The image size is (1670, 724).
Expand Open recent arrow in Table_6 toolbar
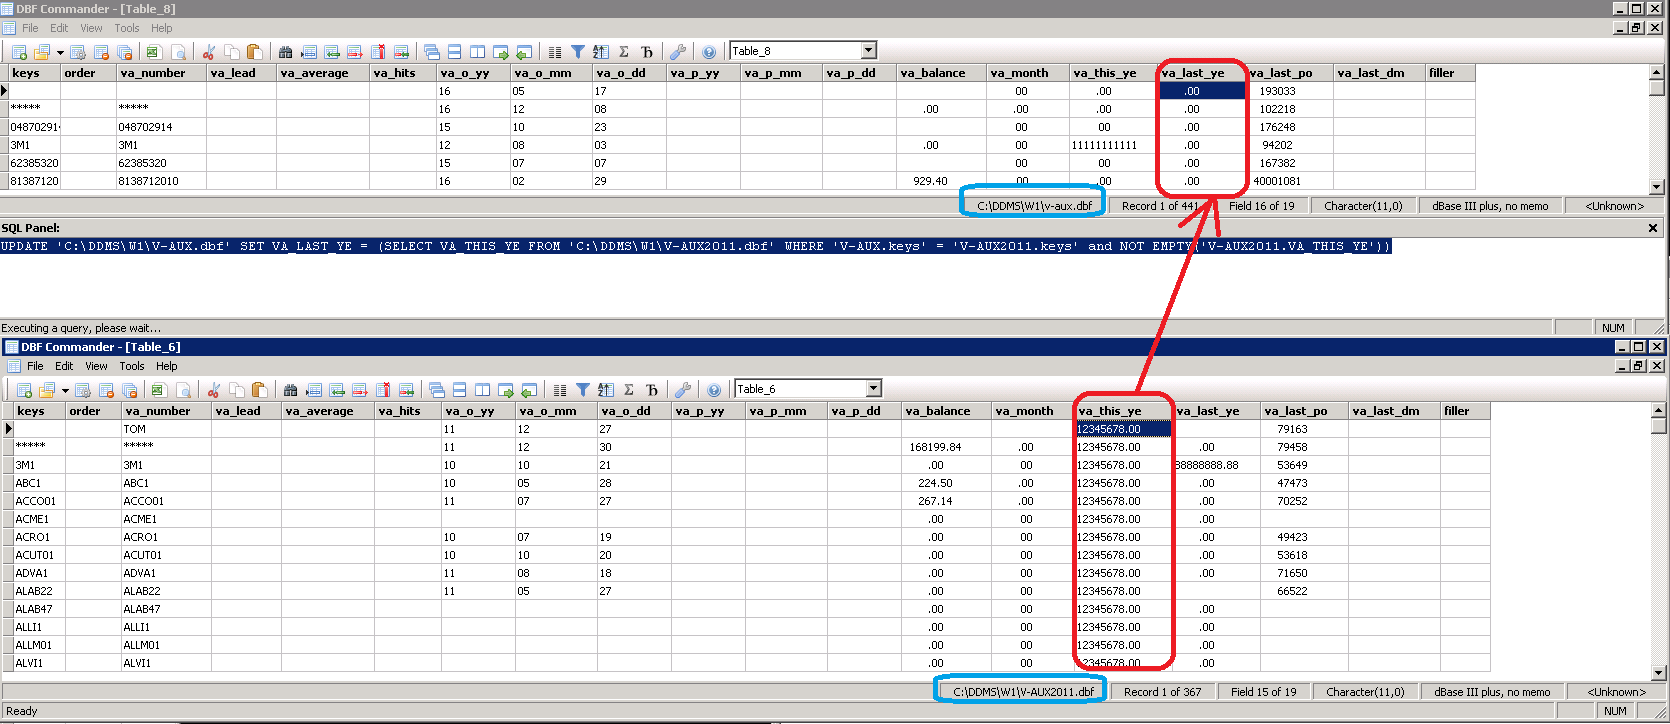click(x=65, y=390)
